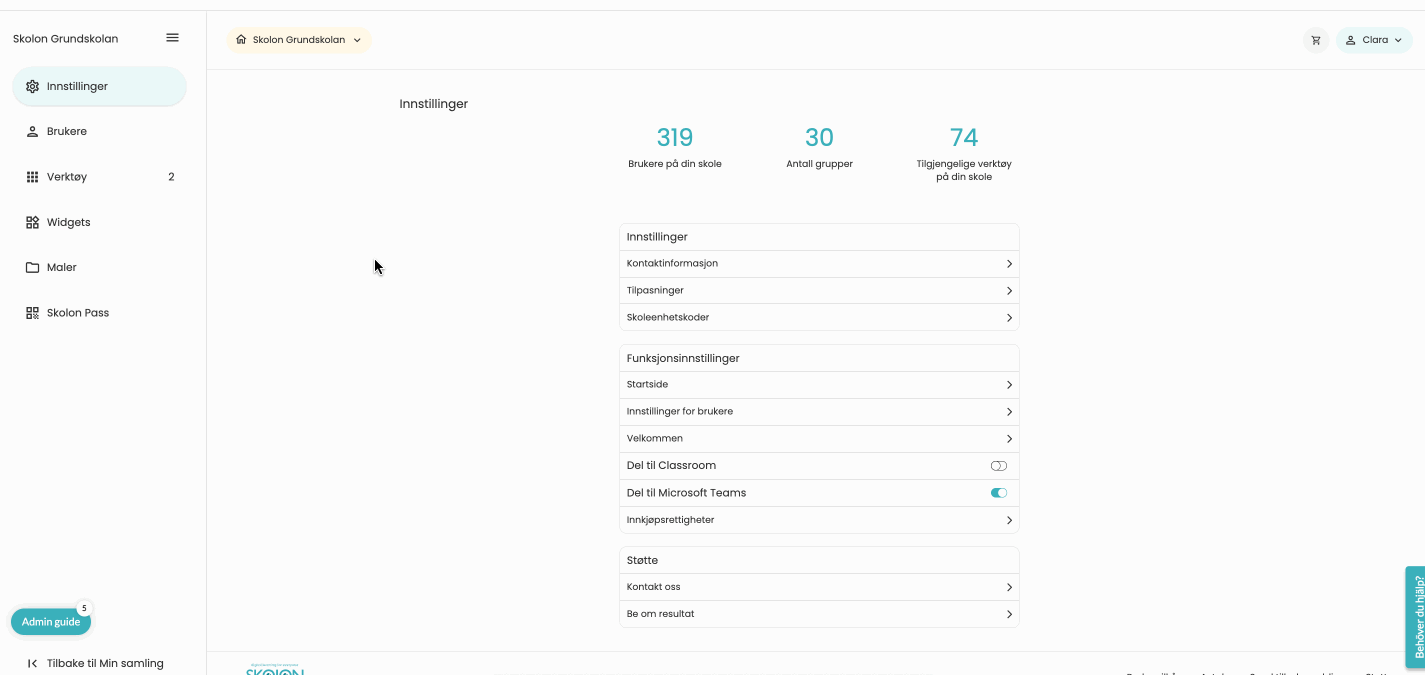Screen dimensions: 1425x675
Task: Click the 74 Tilgjengelige verktøy stat
Action: [964, 153]
